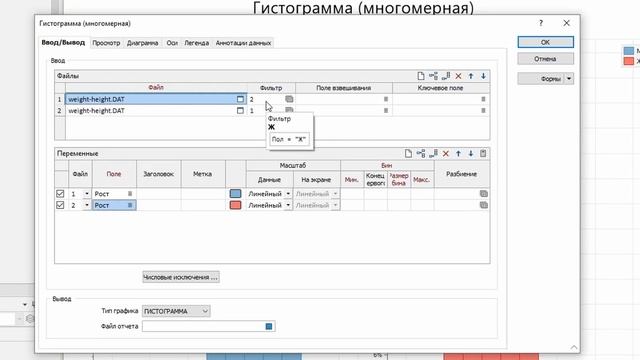The width and height of the screenshot is (640, 360).
Task: Open Тип графика ГИСТОГРАММА dropdown
Action: (176, 311)
